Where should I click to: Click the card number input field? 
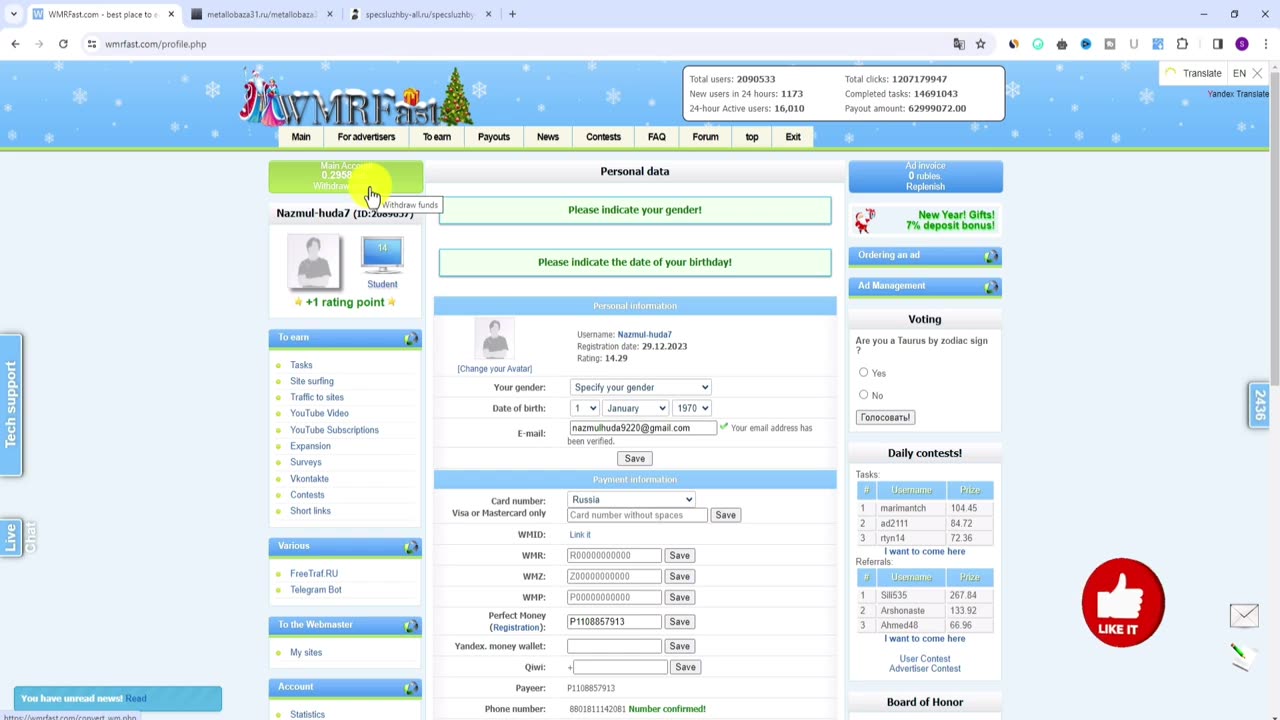pyautogui.click(x=637, y=515)
